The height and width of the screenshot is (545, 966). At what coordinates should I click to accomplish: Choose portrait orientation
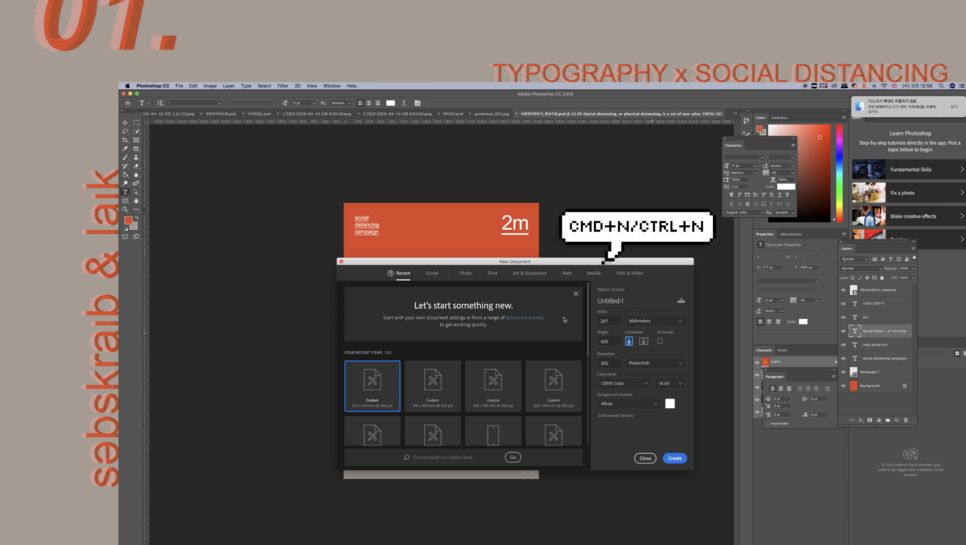[629, 341]
